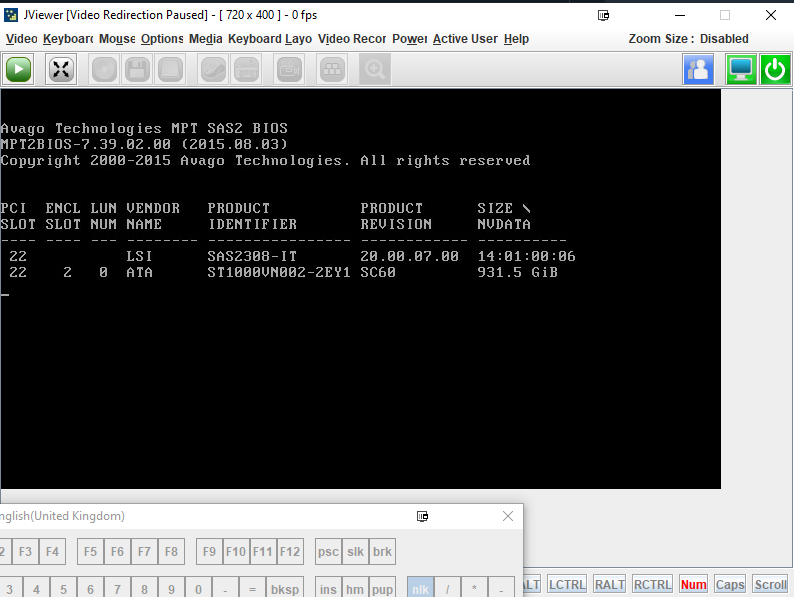The width and height of the screenshot is (794, 597).
Task: Open the hard disk redirection icon
Action: click(170, 69)
